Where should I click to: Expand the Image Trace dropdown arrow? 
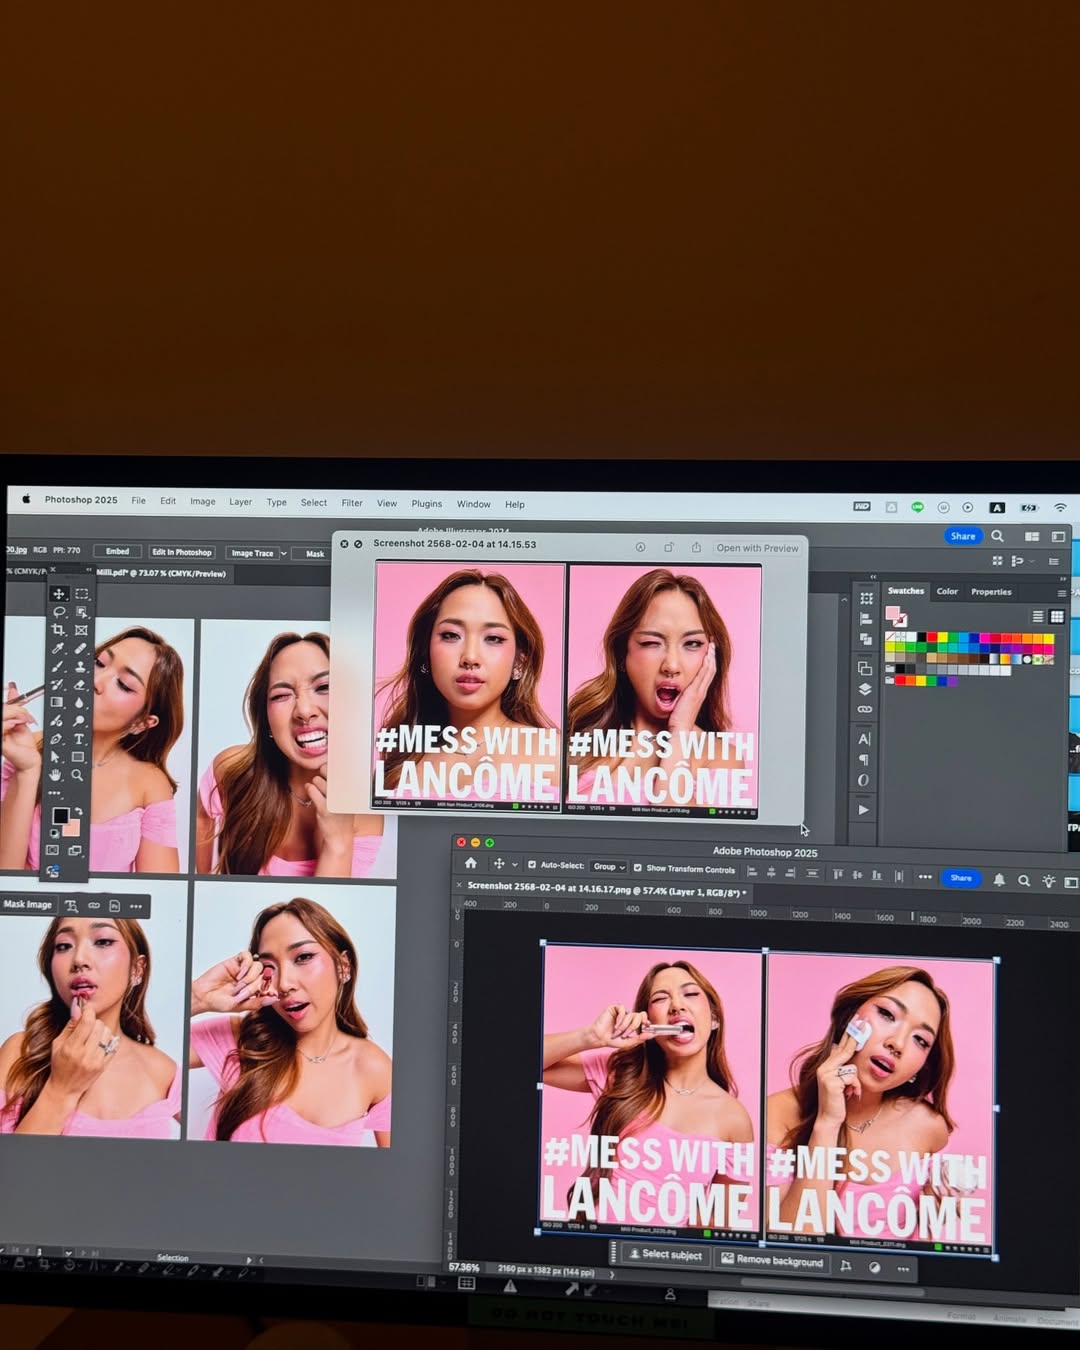284,553
